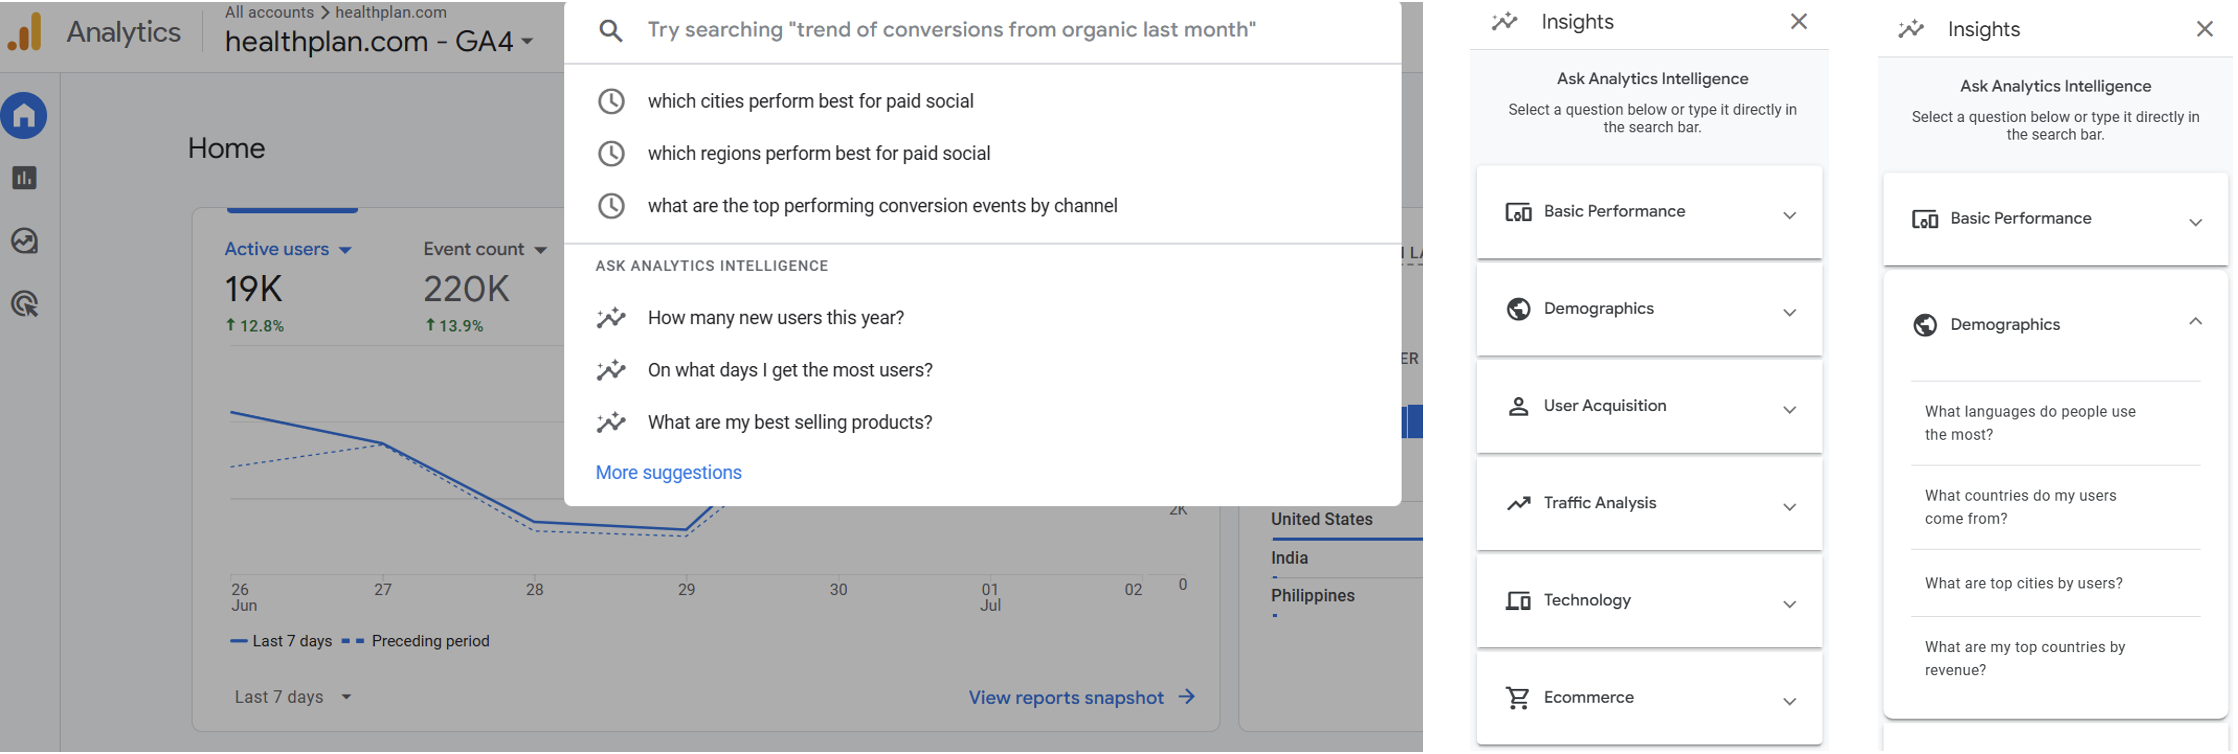Click the Ecommerce shopping cart icon
This screenshot has width=2238, height=754.
pos(1518,698)
